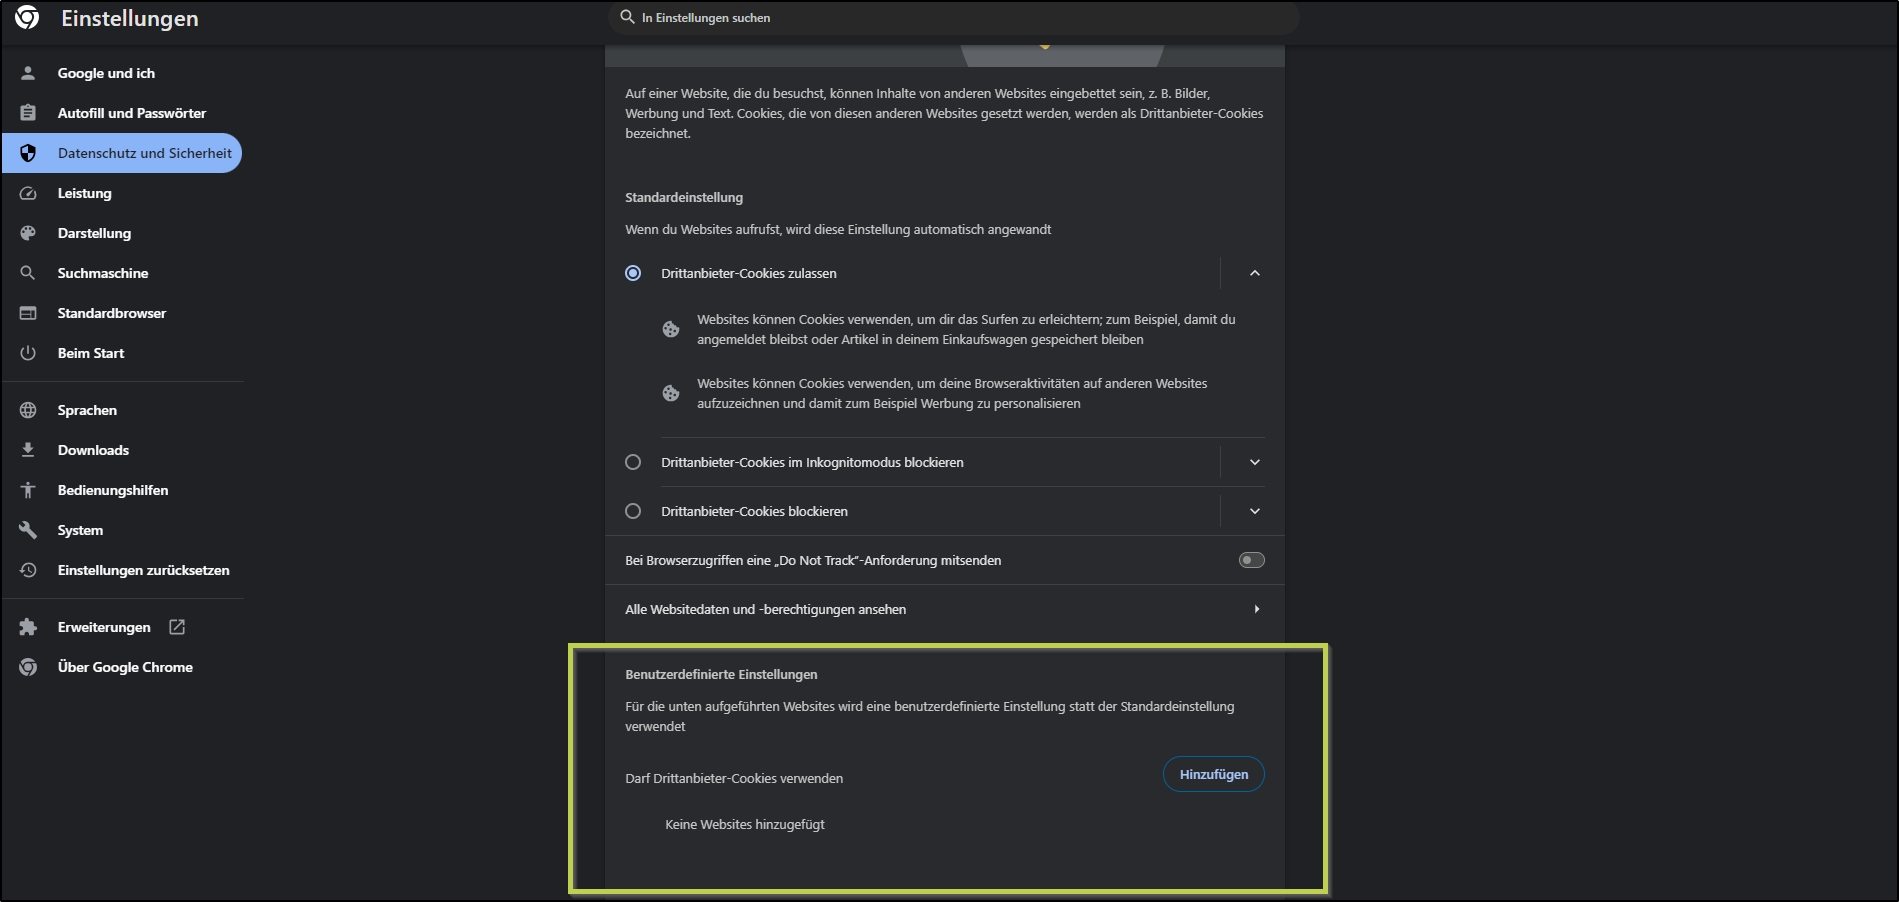Viewport: 1899px width, 902px height.
Task: Click the Downloads arrow icon
Action: tap(28, 450)
